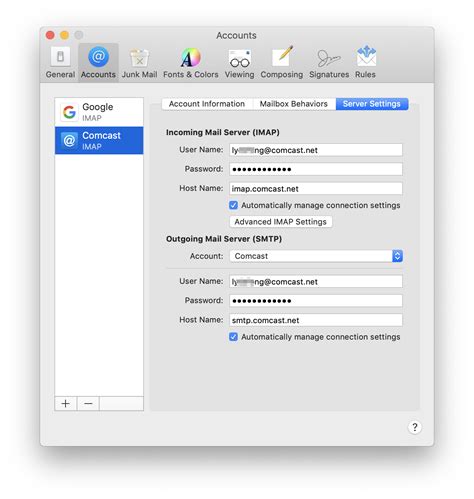
Task: Open the Signatures preferences pane
Action: pyautogui.click(x=329, y=63)
